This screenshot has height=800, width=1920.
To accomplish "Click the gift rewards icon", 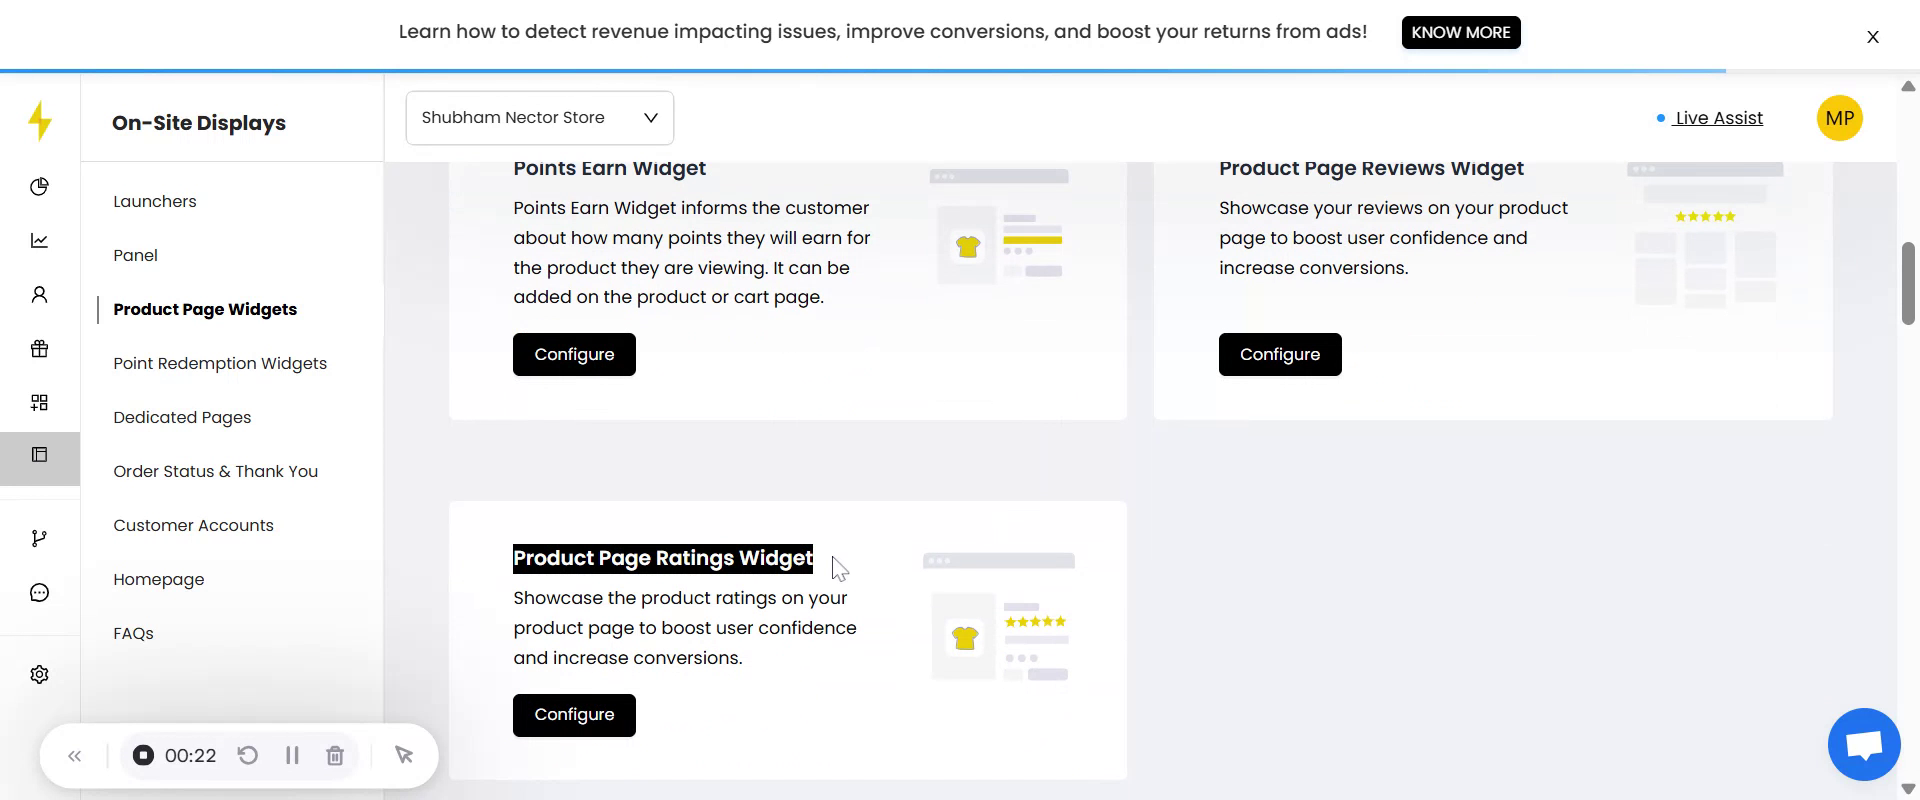I will [39, 349].
